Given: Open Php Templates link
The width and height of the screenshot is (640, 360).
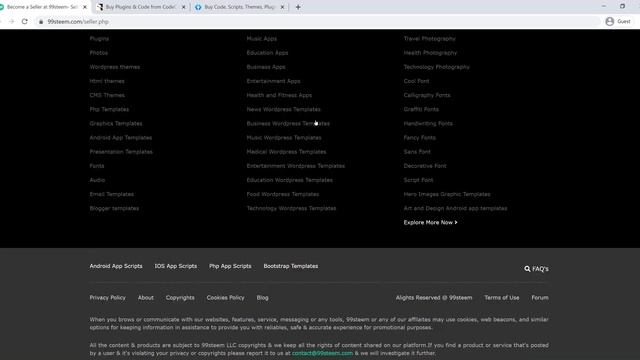Looking at the screenshot, I should (x=109, y=109).
